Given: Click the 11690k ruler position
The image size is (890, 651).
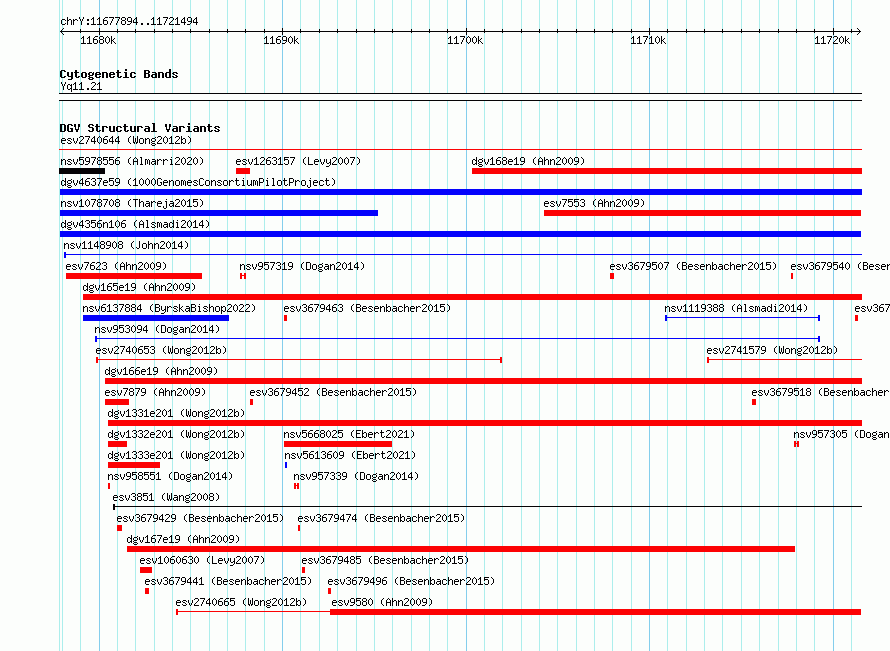Looking at the screenshot, I should pyautogui.click(x=282, y=40).
